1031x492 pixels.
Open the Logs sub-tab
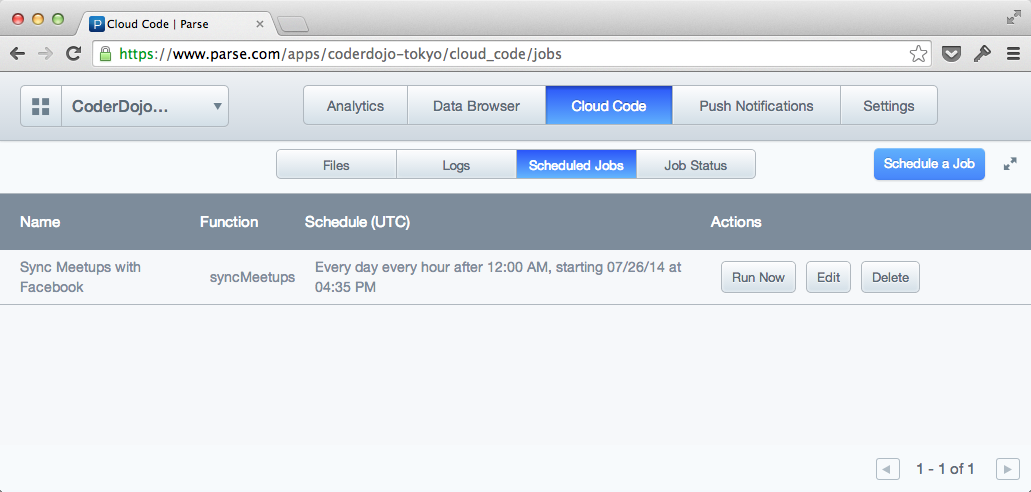[456, 164]
